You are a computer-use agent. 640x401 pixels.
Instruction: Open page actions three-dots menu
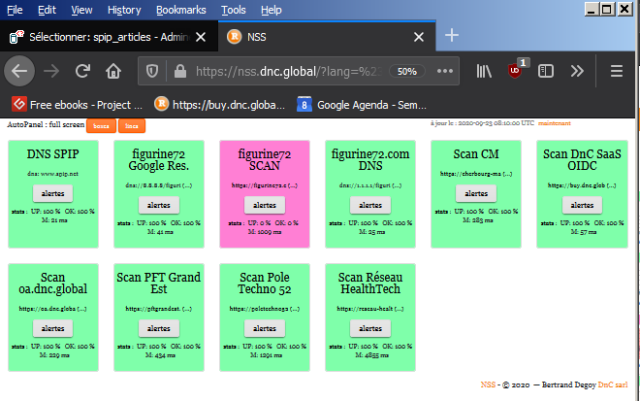coord(444,71)
